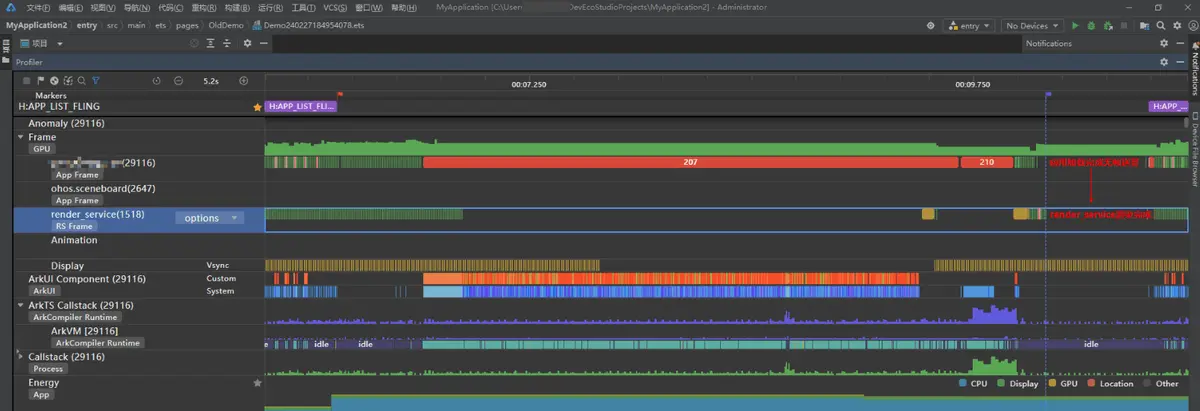This screenshot has height=411, width=1200.
Task: Open the VCS(S) menu
Action: point(335,7)
